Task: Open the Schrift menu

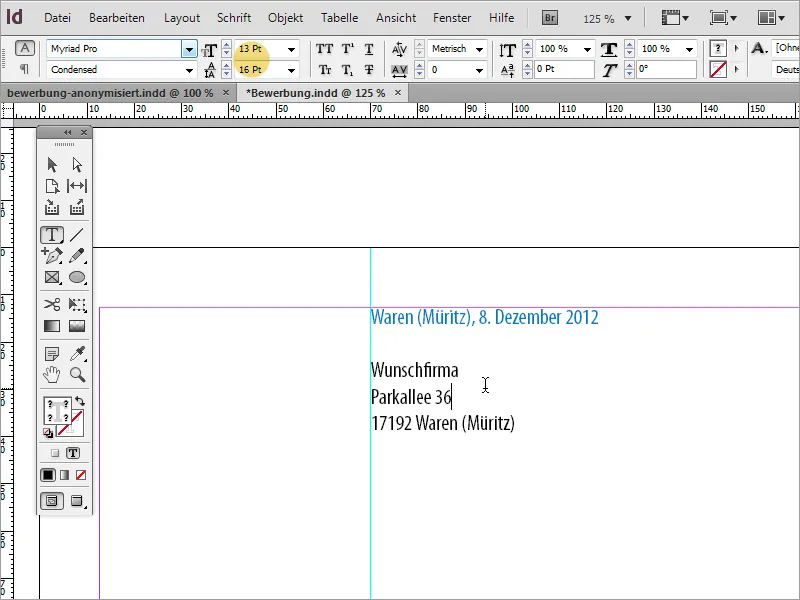Action: pos(234,18)
